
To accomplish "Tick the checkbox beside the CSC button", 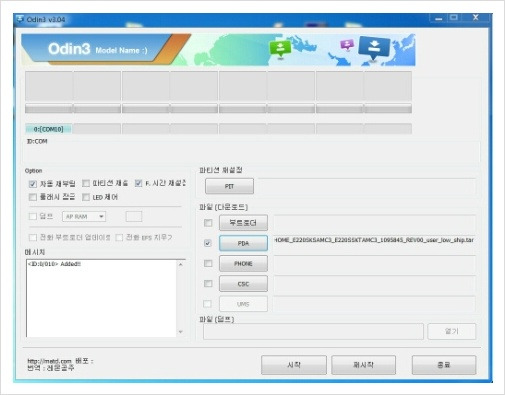I will tap(208, 283).
